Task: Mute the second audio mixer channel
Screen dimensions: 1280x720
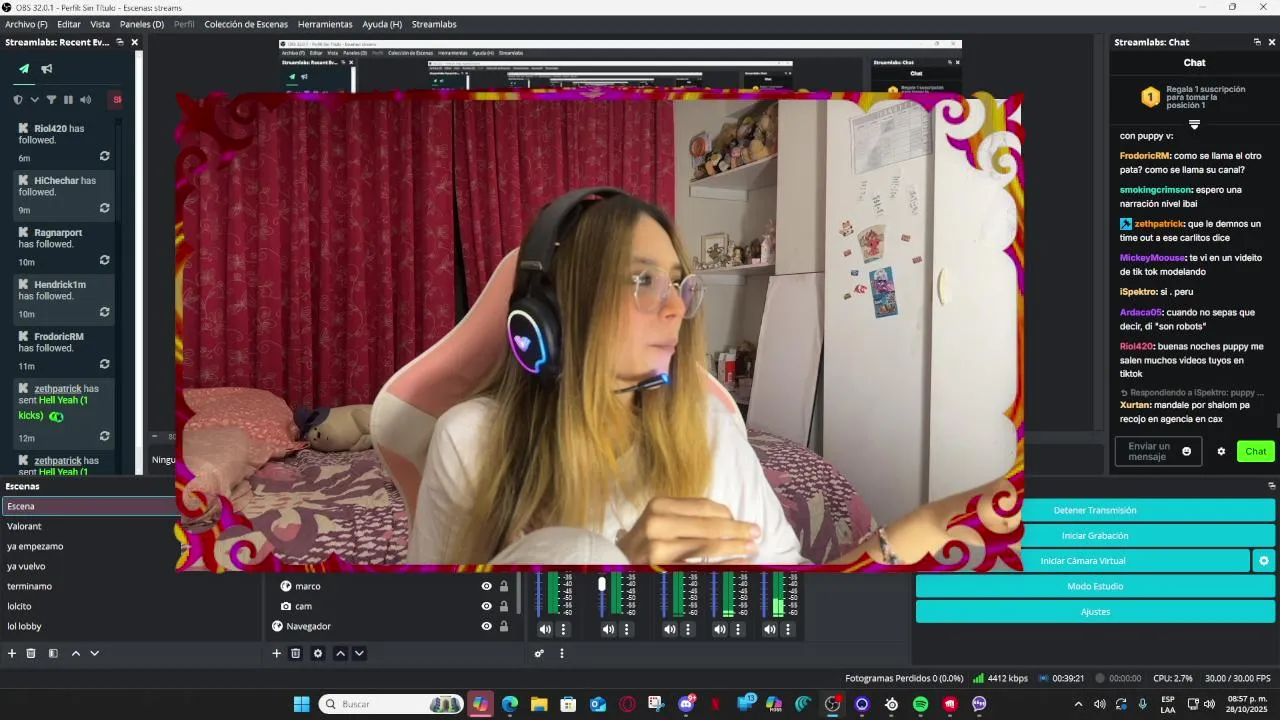Action: (x=608, y=629)
